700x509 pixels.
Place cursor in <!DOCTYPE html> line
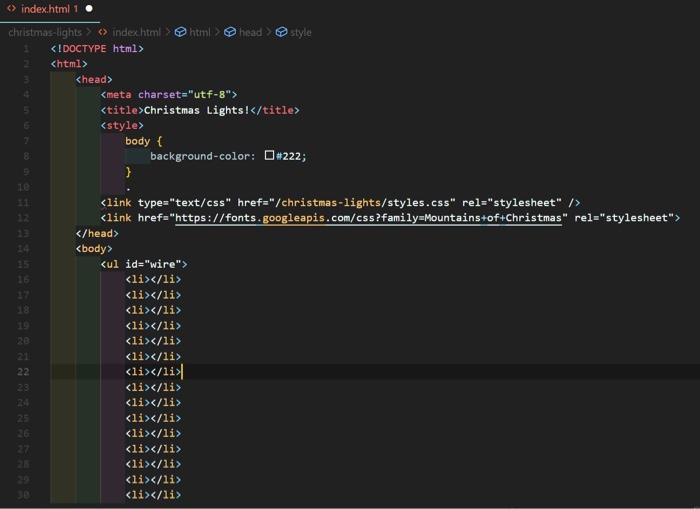tap(97, 49)
